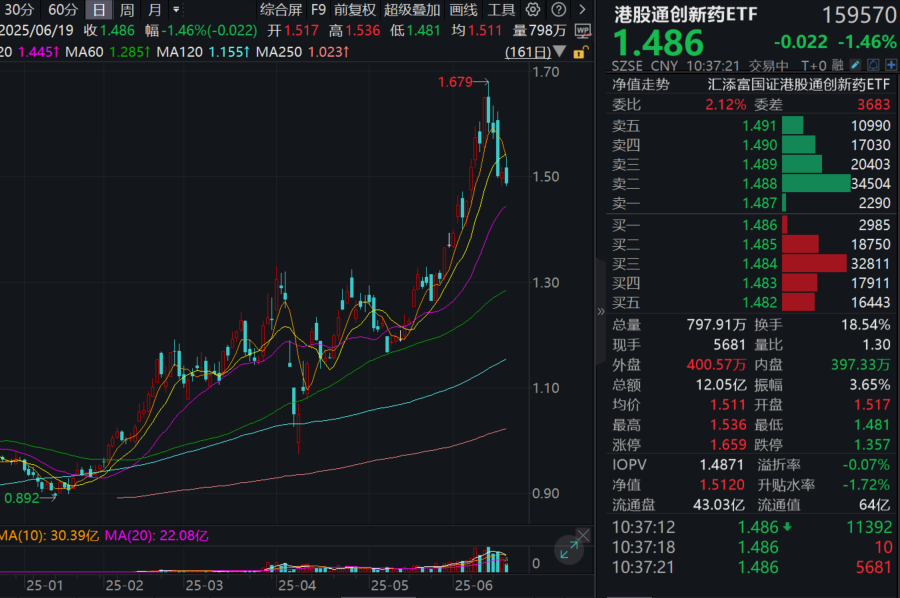Click the blue plus icon after T+0
Screen dimensions: 900x598
point(890,64)
